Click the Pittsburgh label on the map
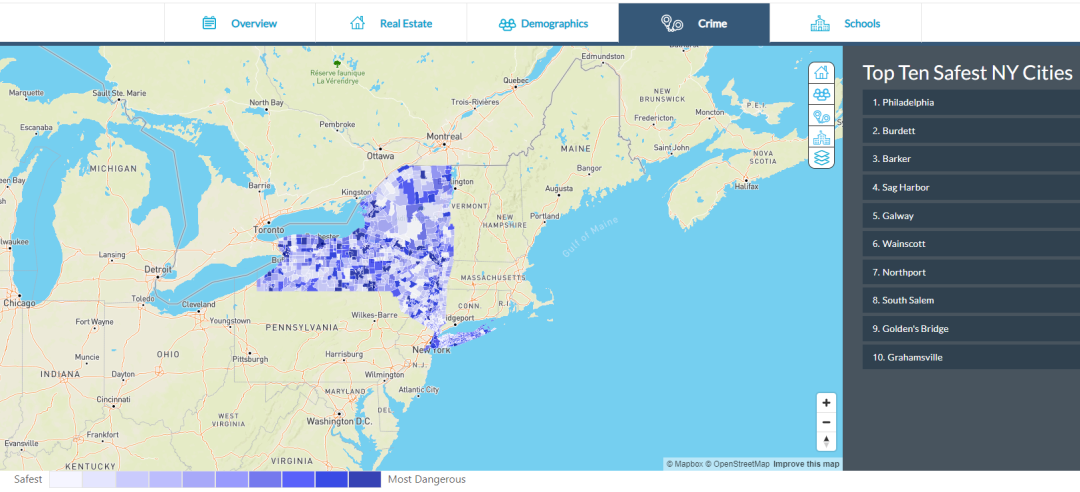Viewport: 1080px width, 492px height. point(249,359)
